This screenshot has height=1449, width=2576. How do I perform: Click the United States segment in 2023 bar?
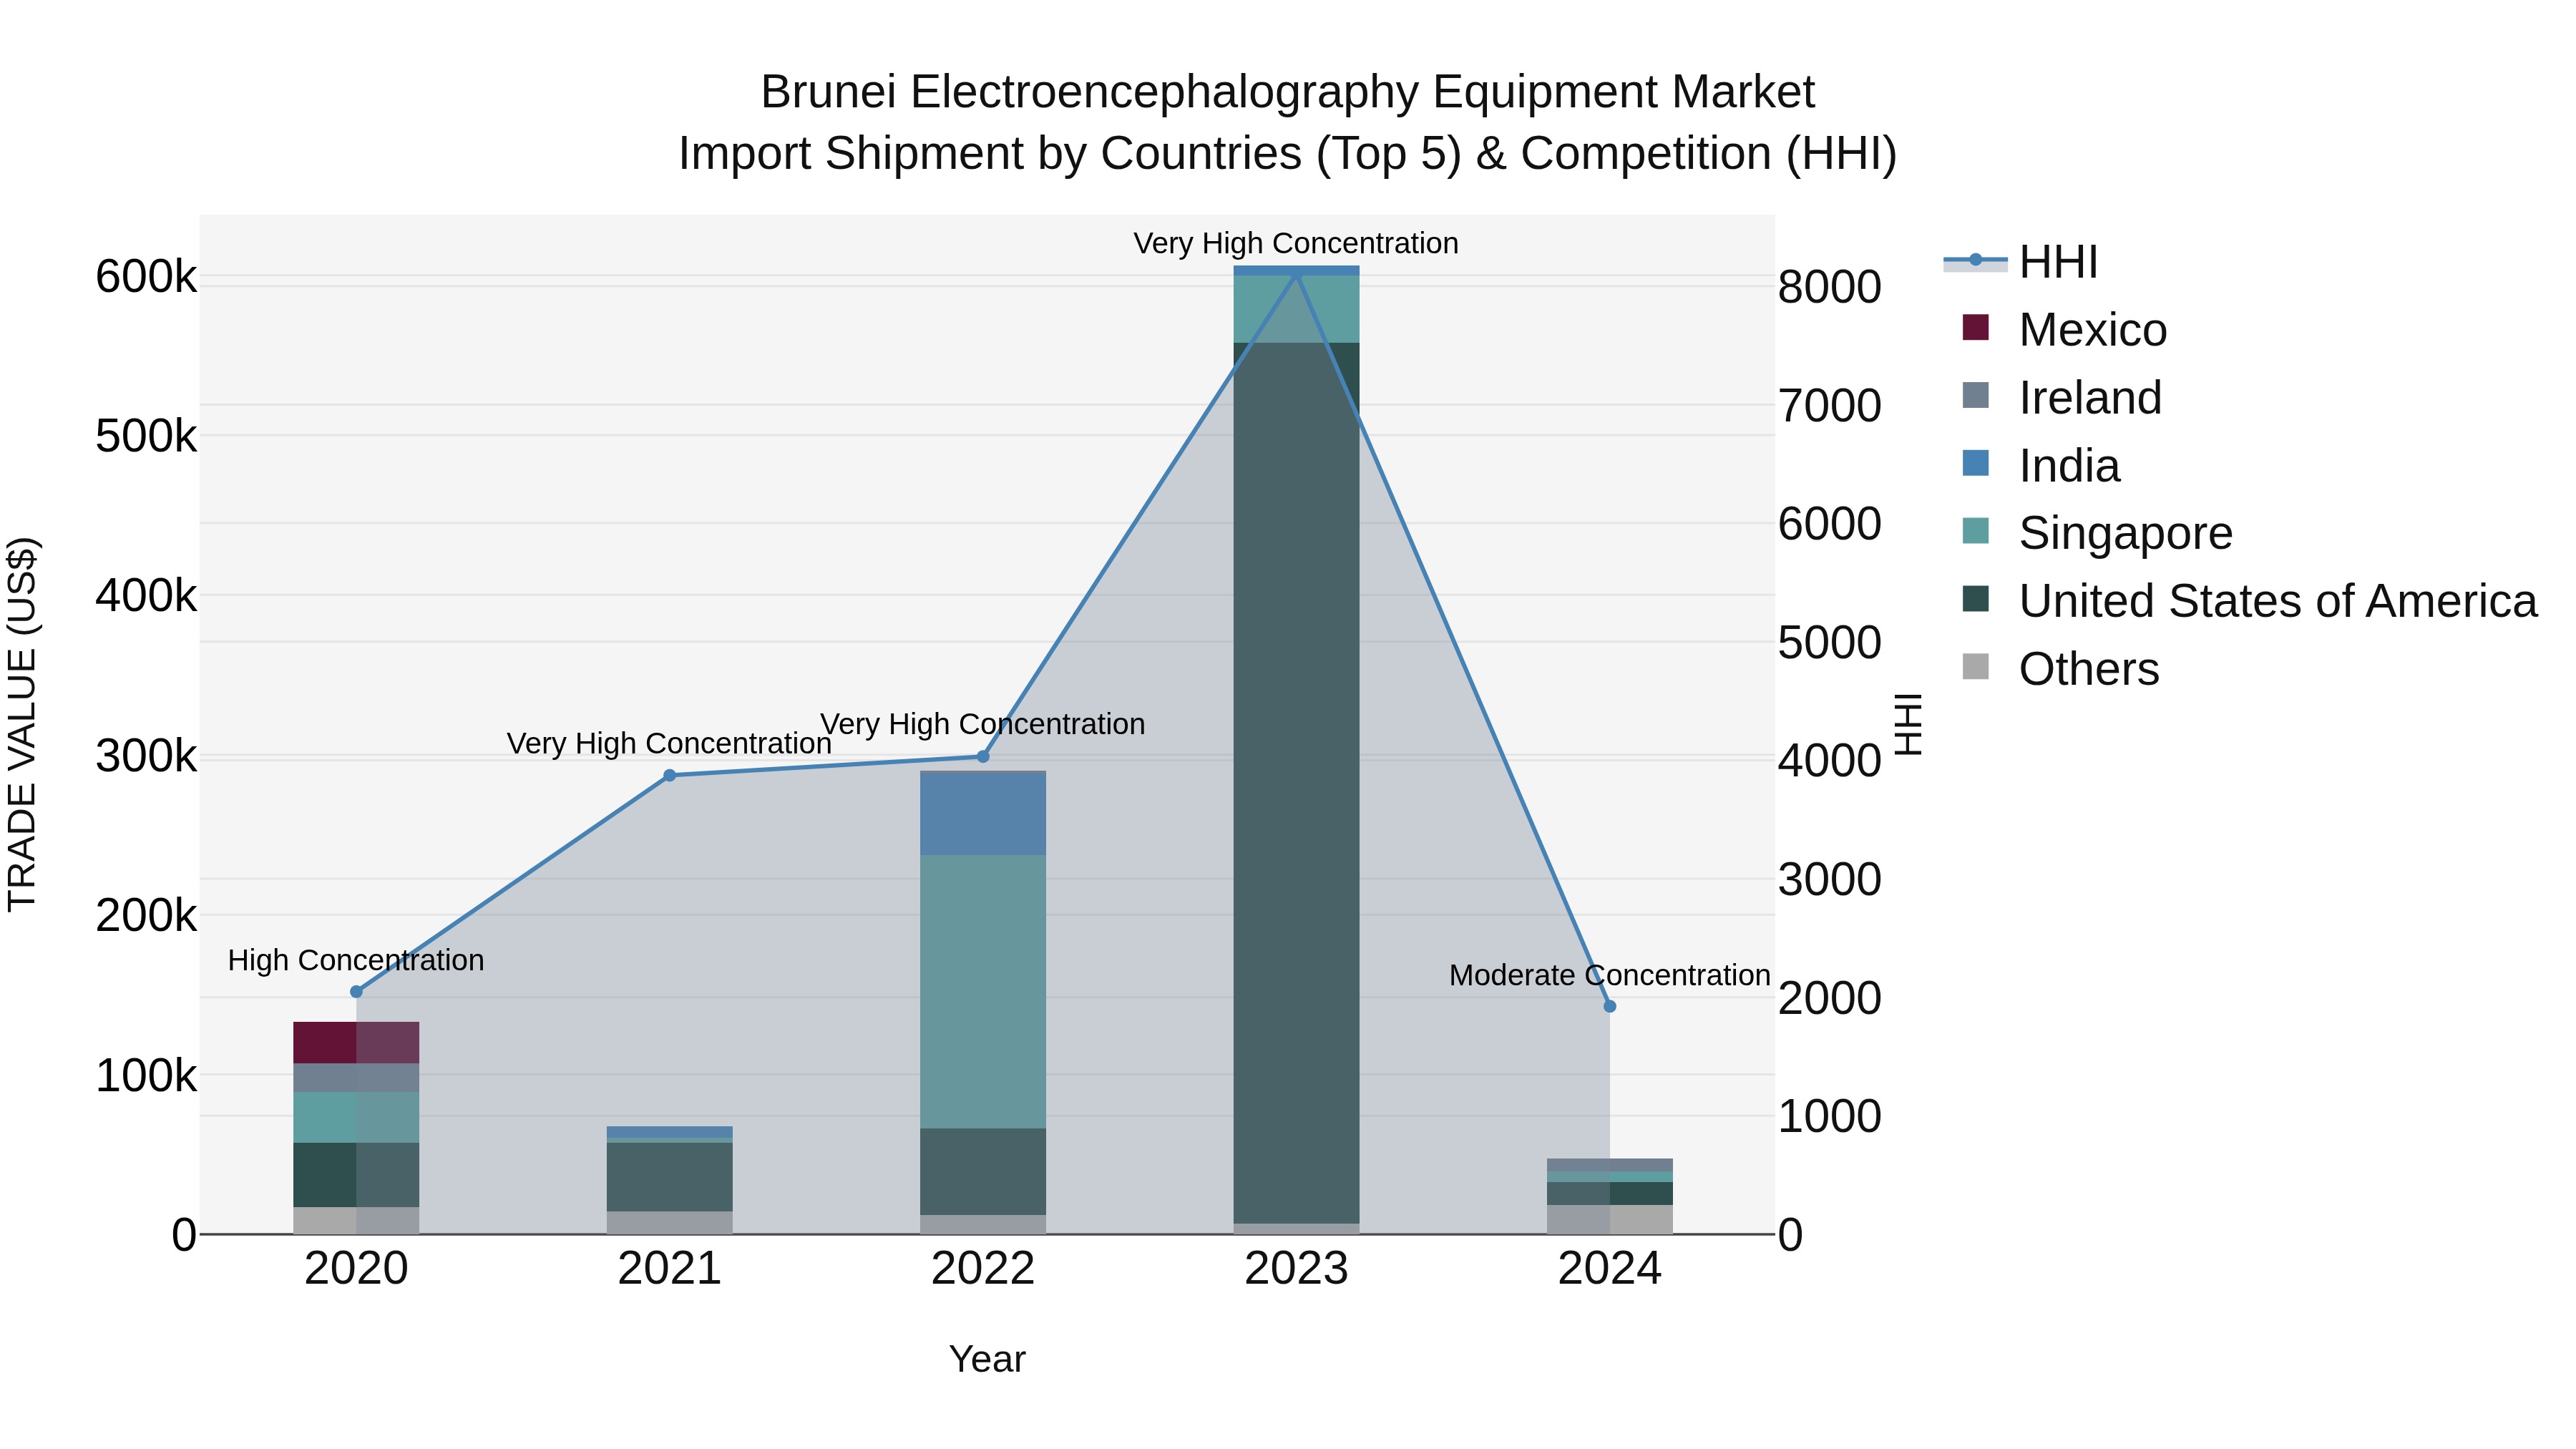pos(1296,783)
